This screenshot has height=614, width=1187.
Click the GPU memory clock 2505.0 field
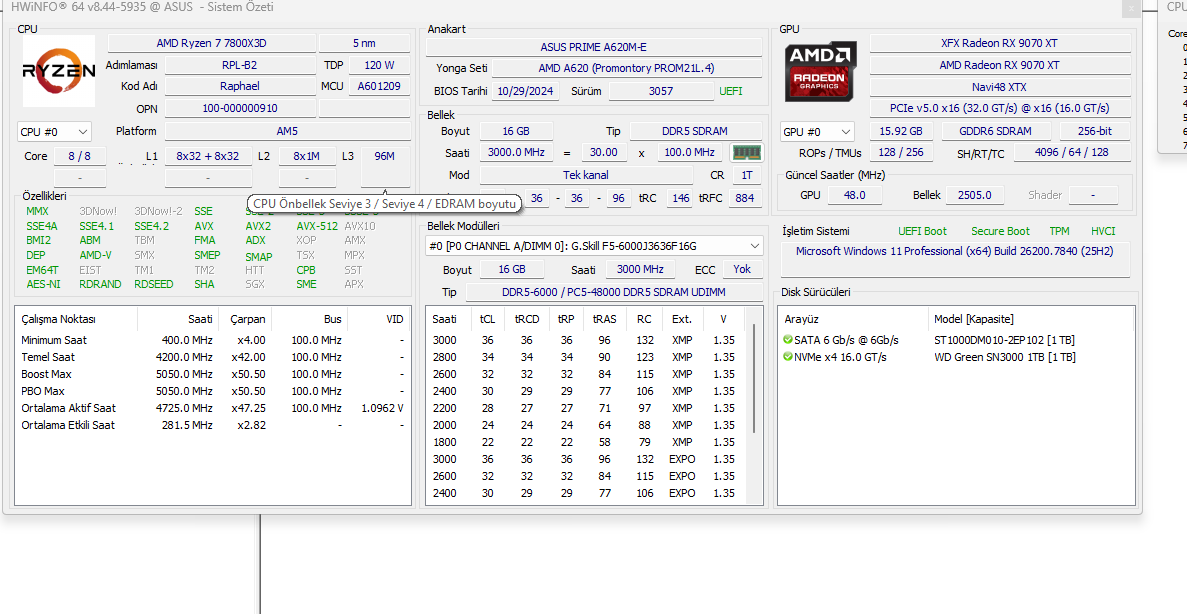(x=974, y=195)
